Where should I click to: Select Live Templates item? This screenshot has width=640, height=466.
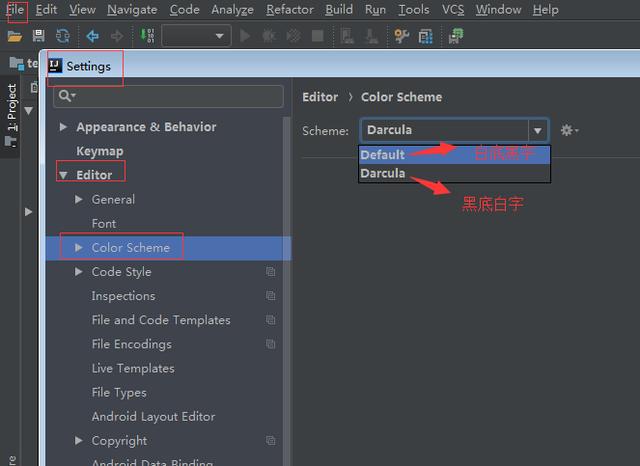pos(133,368)
